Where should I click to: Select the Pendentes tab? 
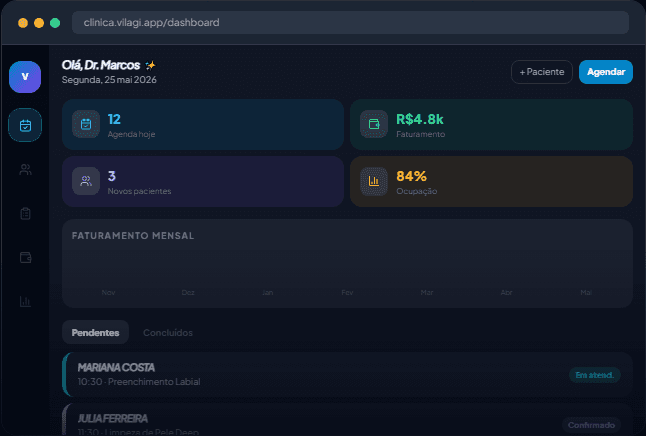pyautogui.click(x=96, y=332)
